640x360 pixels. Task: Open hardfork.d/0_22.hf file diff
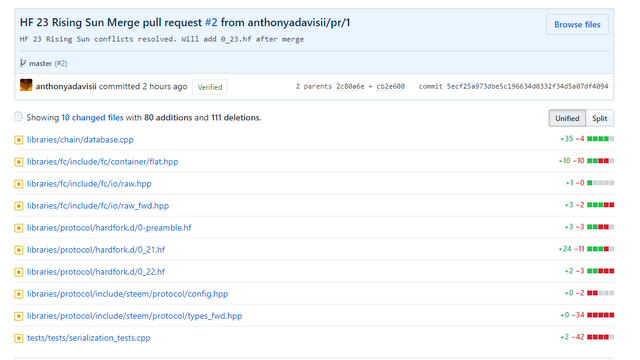click(96, 272)
